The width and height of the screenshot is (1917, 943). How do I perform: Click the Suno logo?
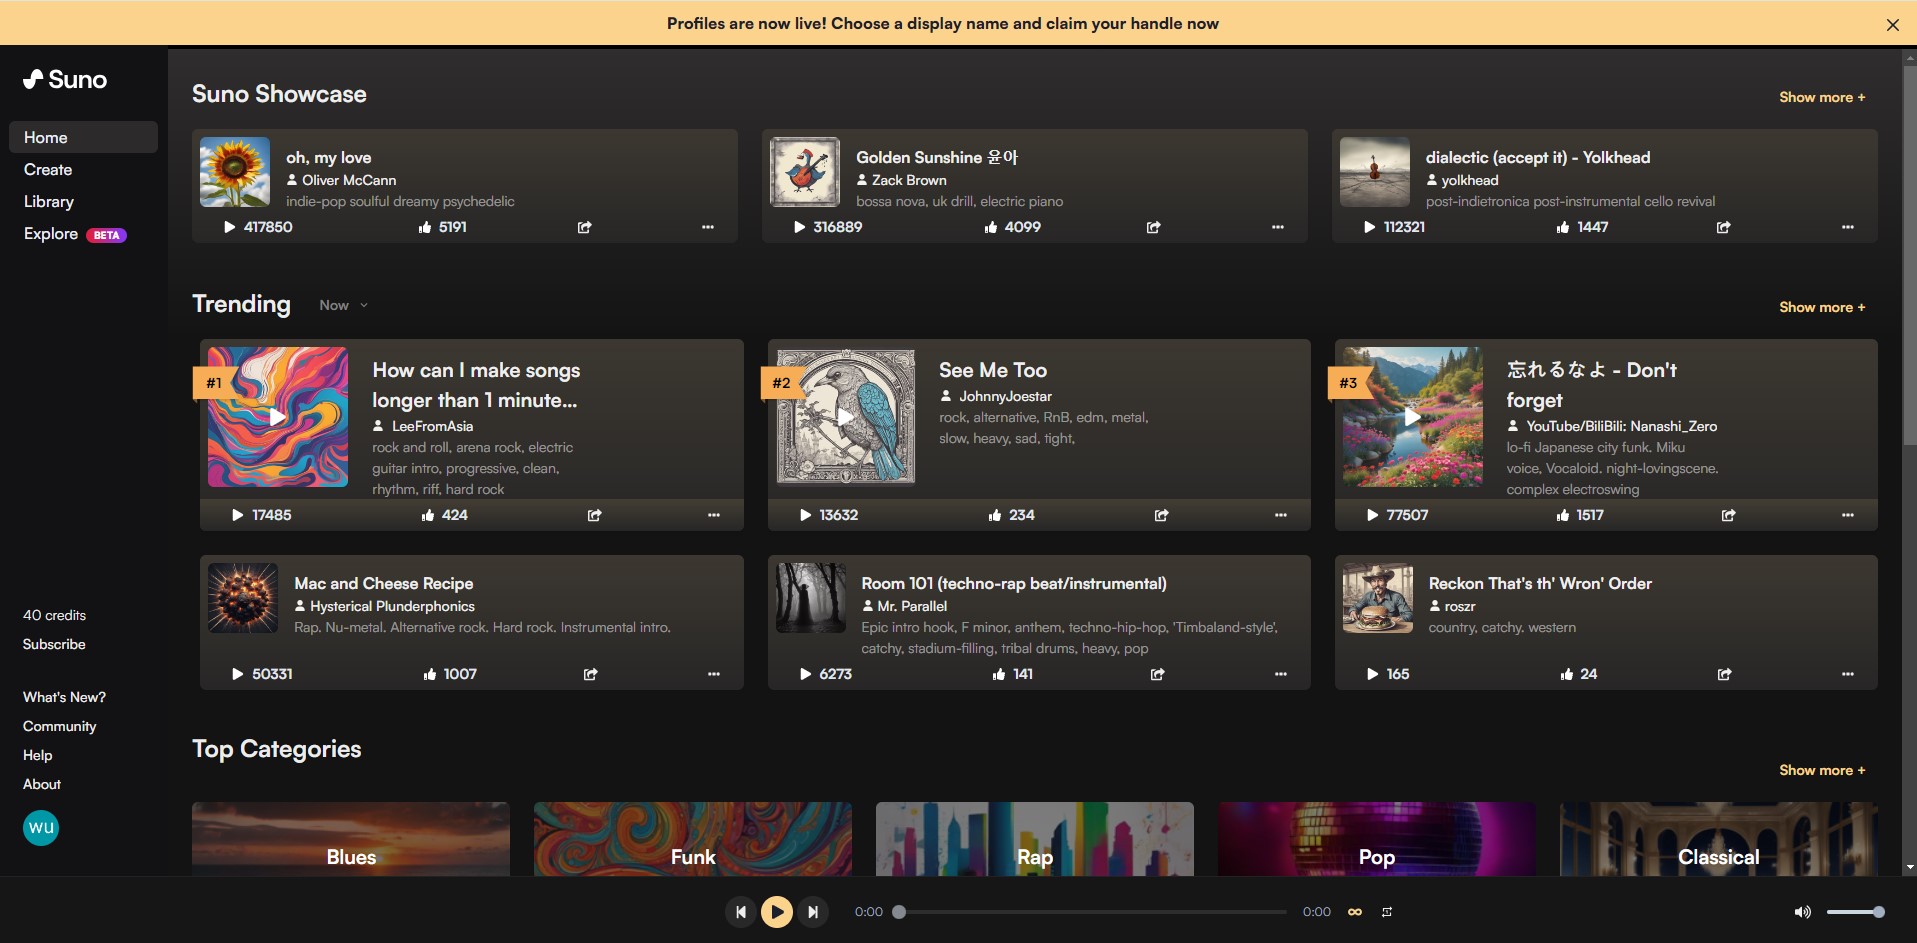coord(65,80)
